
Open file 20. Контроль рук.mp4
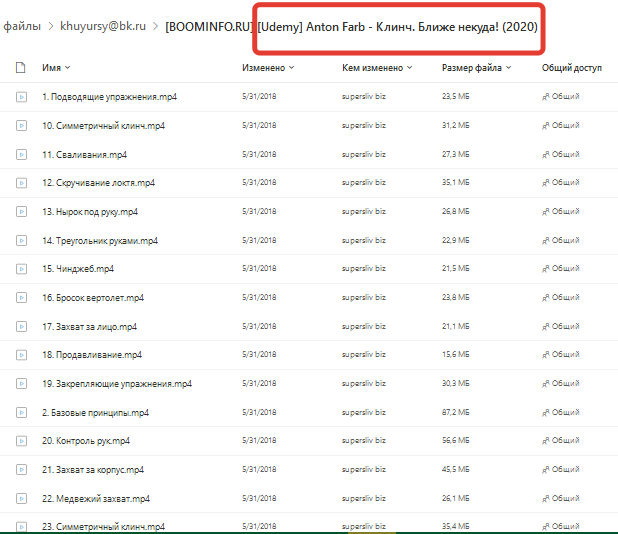click(x=86, y=441)
